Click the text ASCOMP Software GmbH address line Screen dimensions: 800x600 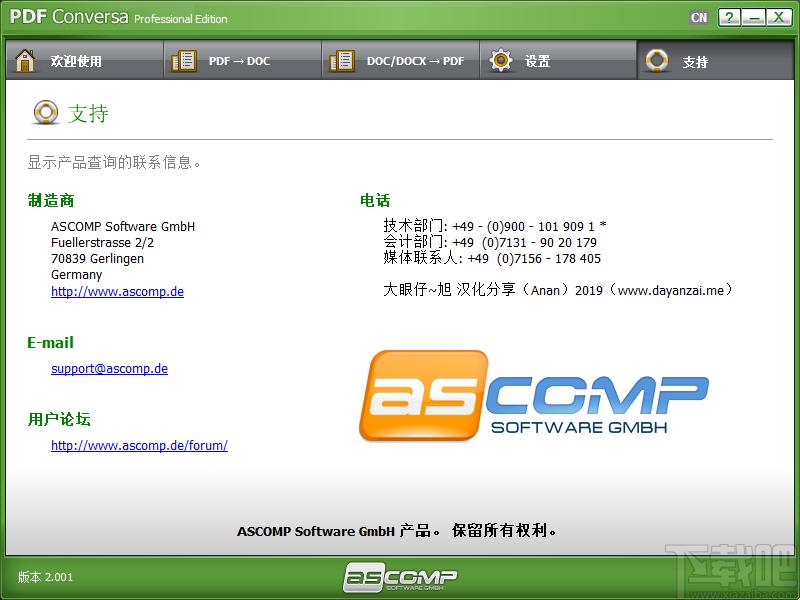tap(123, 227)
